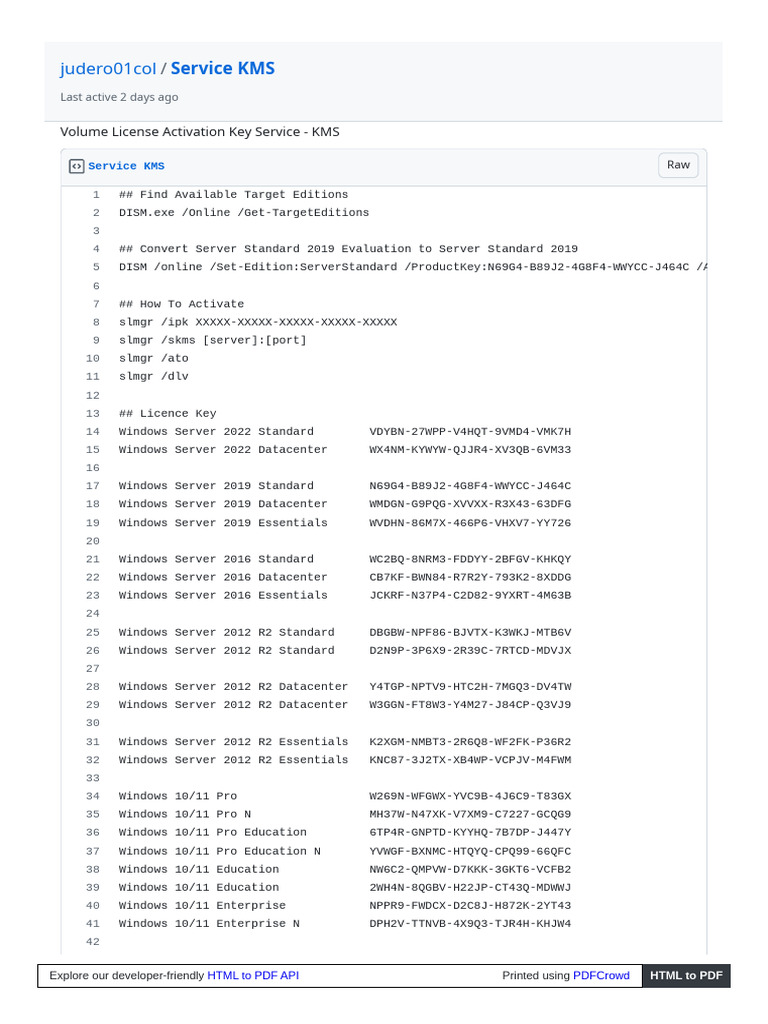Viewport: 768px width, 1024px height.
Task: Click the slmgr /ipk XXXXX line
Action: pyautogui.click(x=258, y=322)
